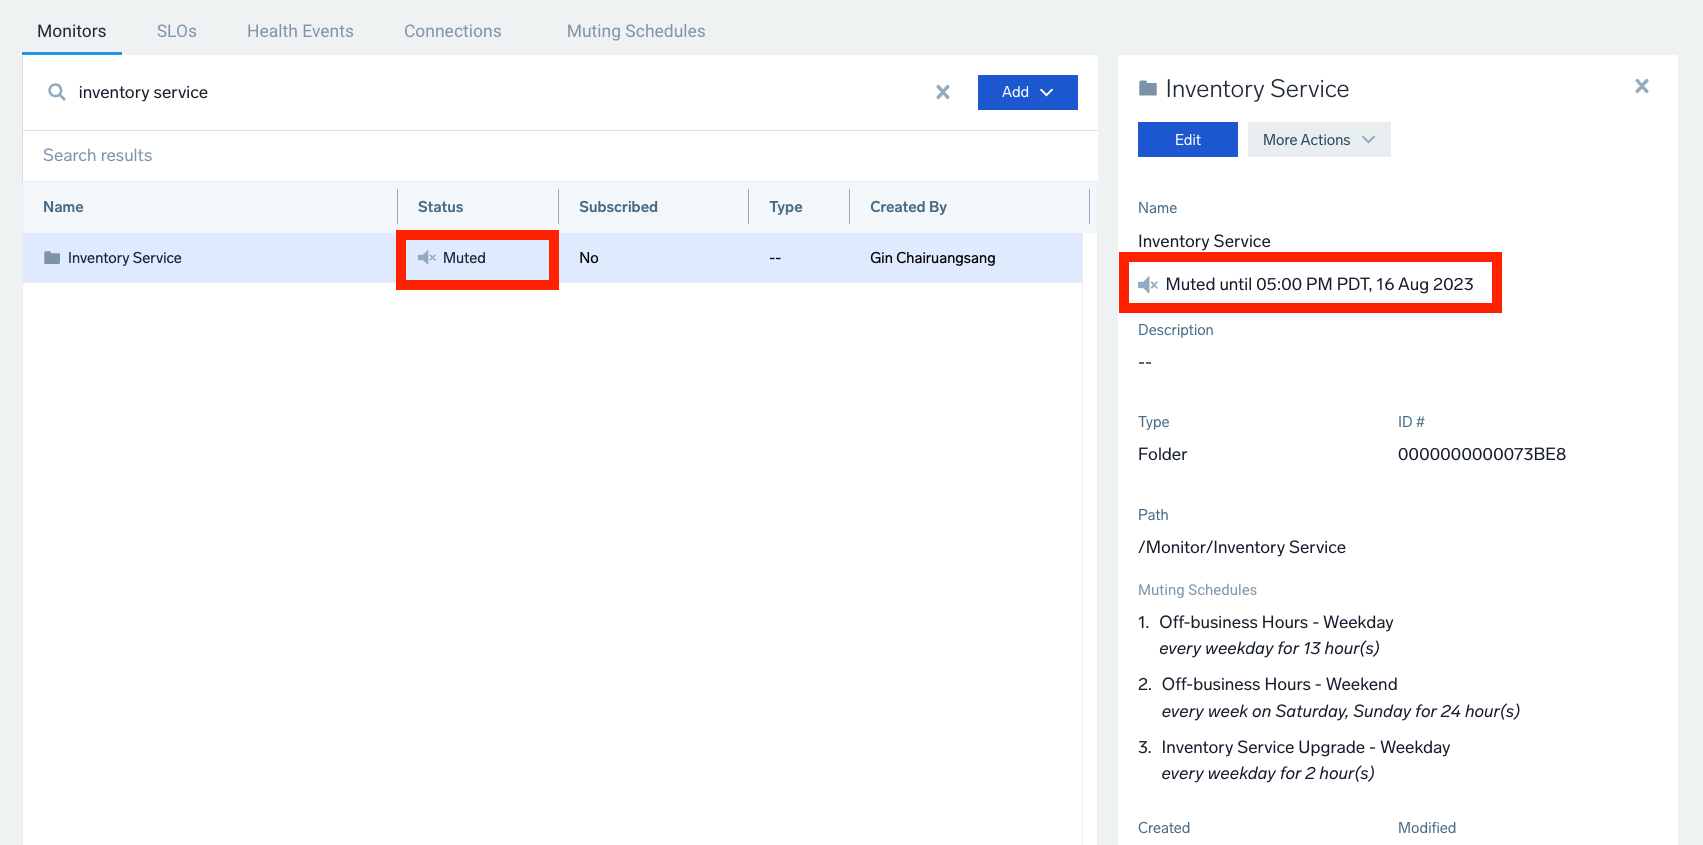
Task: Clear the inventory service search text
Action: click(x=942, y=92)
